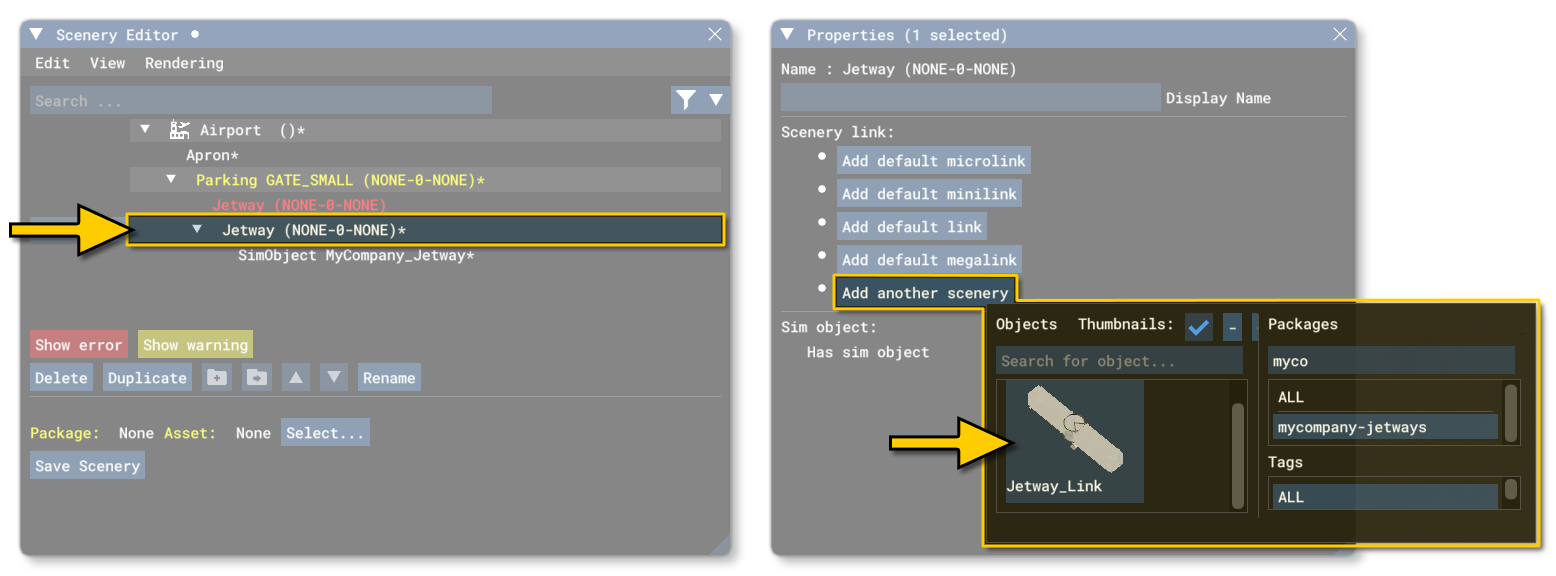Click the collapse triangle in Properties header

[786, 34]
